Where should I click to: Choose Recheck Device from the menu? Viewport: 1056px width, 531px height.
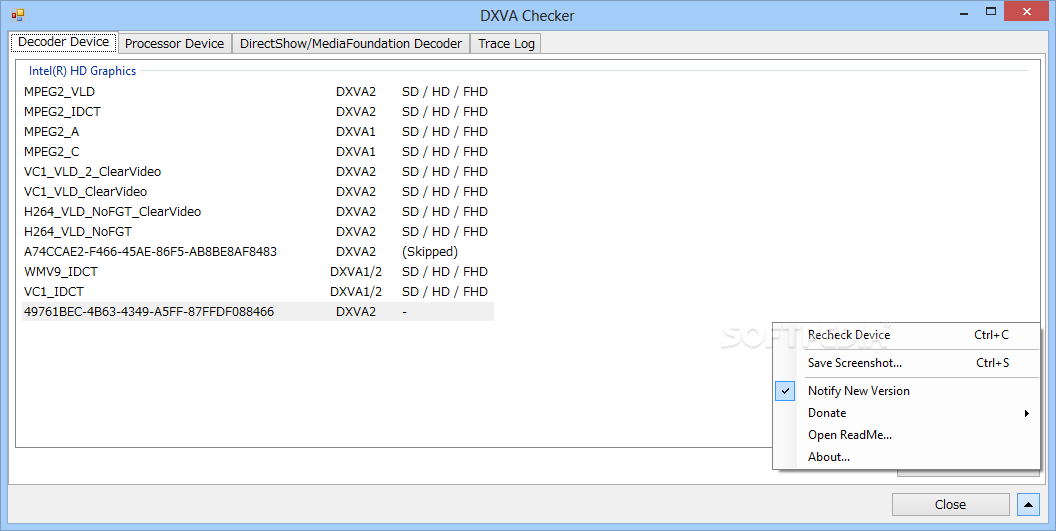click(x=906, y=335)
